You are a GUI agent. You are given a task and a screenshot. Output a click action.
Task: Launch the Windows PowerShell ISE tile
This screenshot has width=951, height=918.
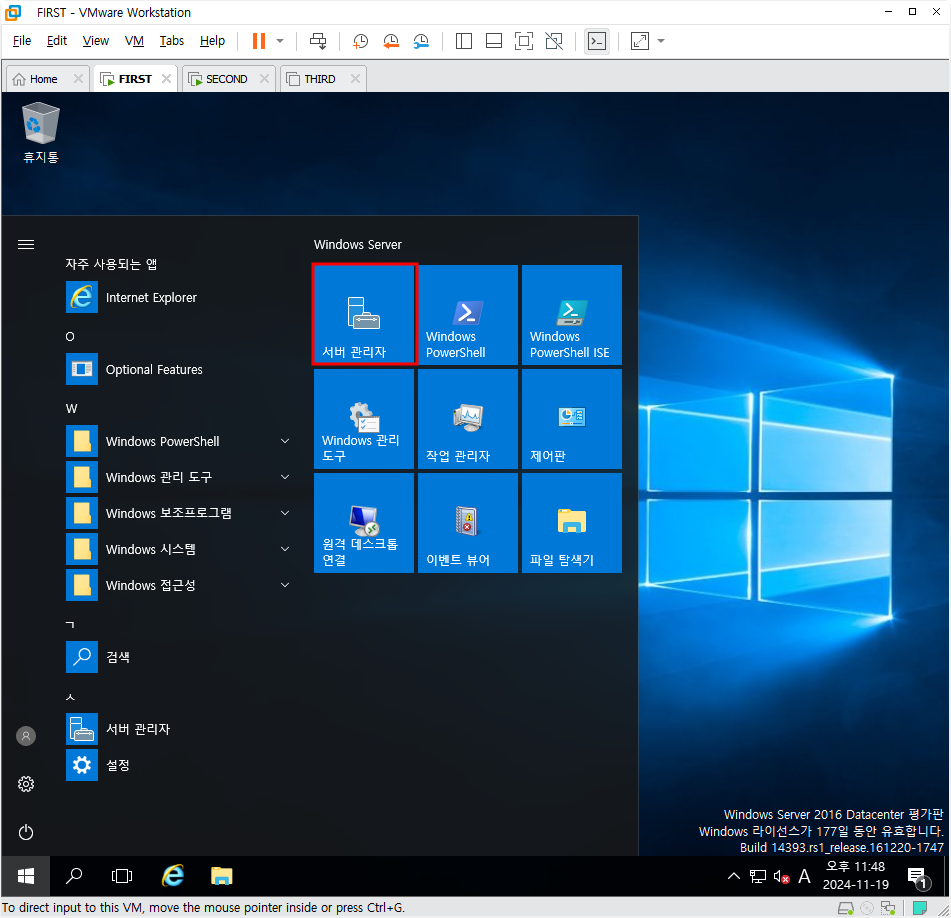coord(572,315)
